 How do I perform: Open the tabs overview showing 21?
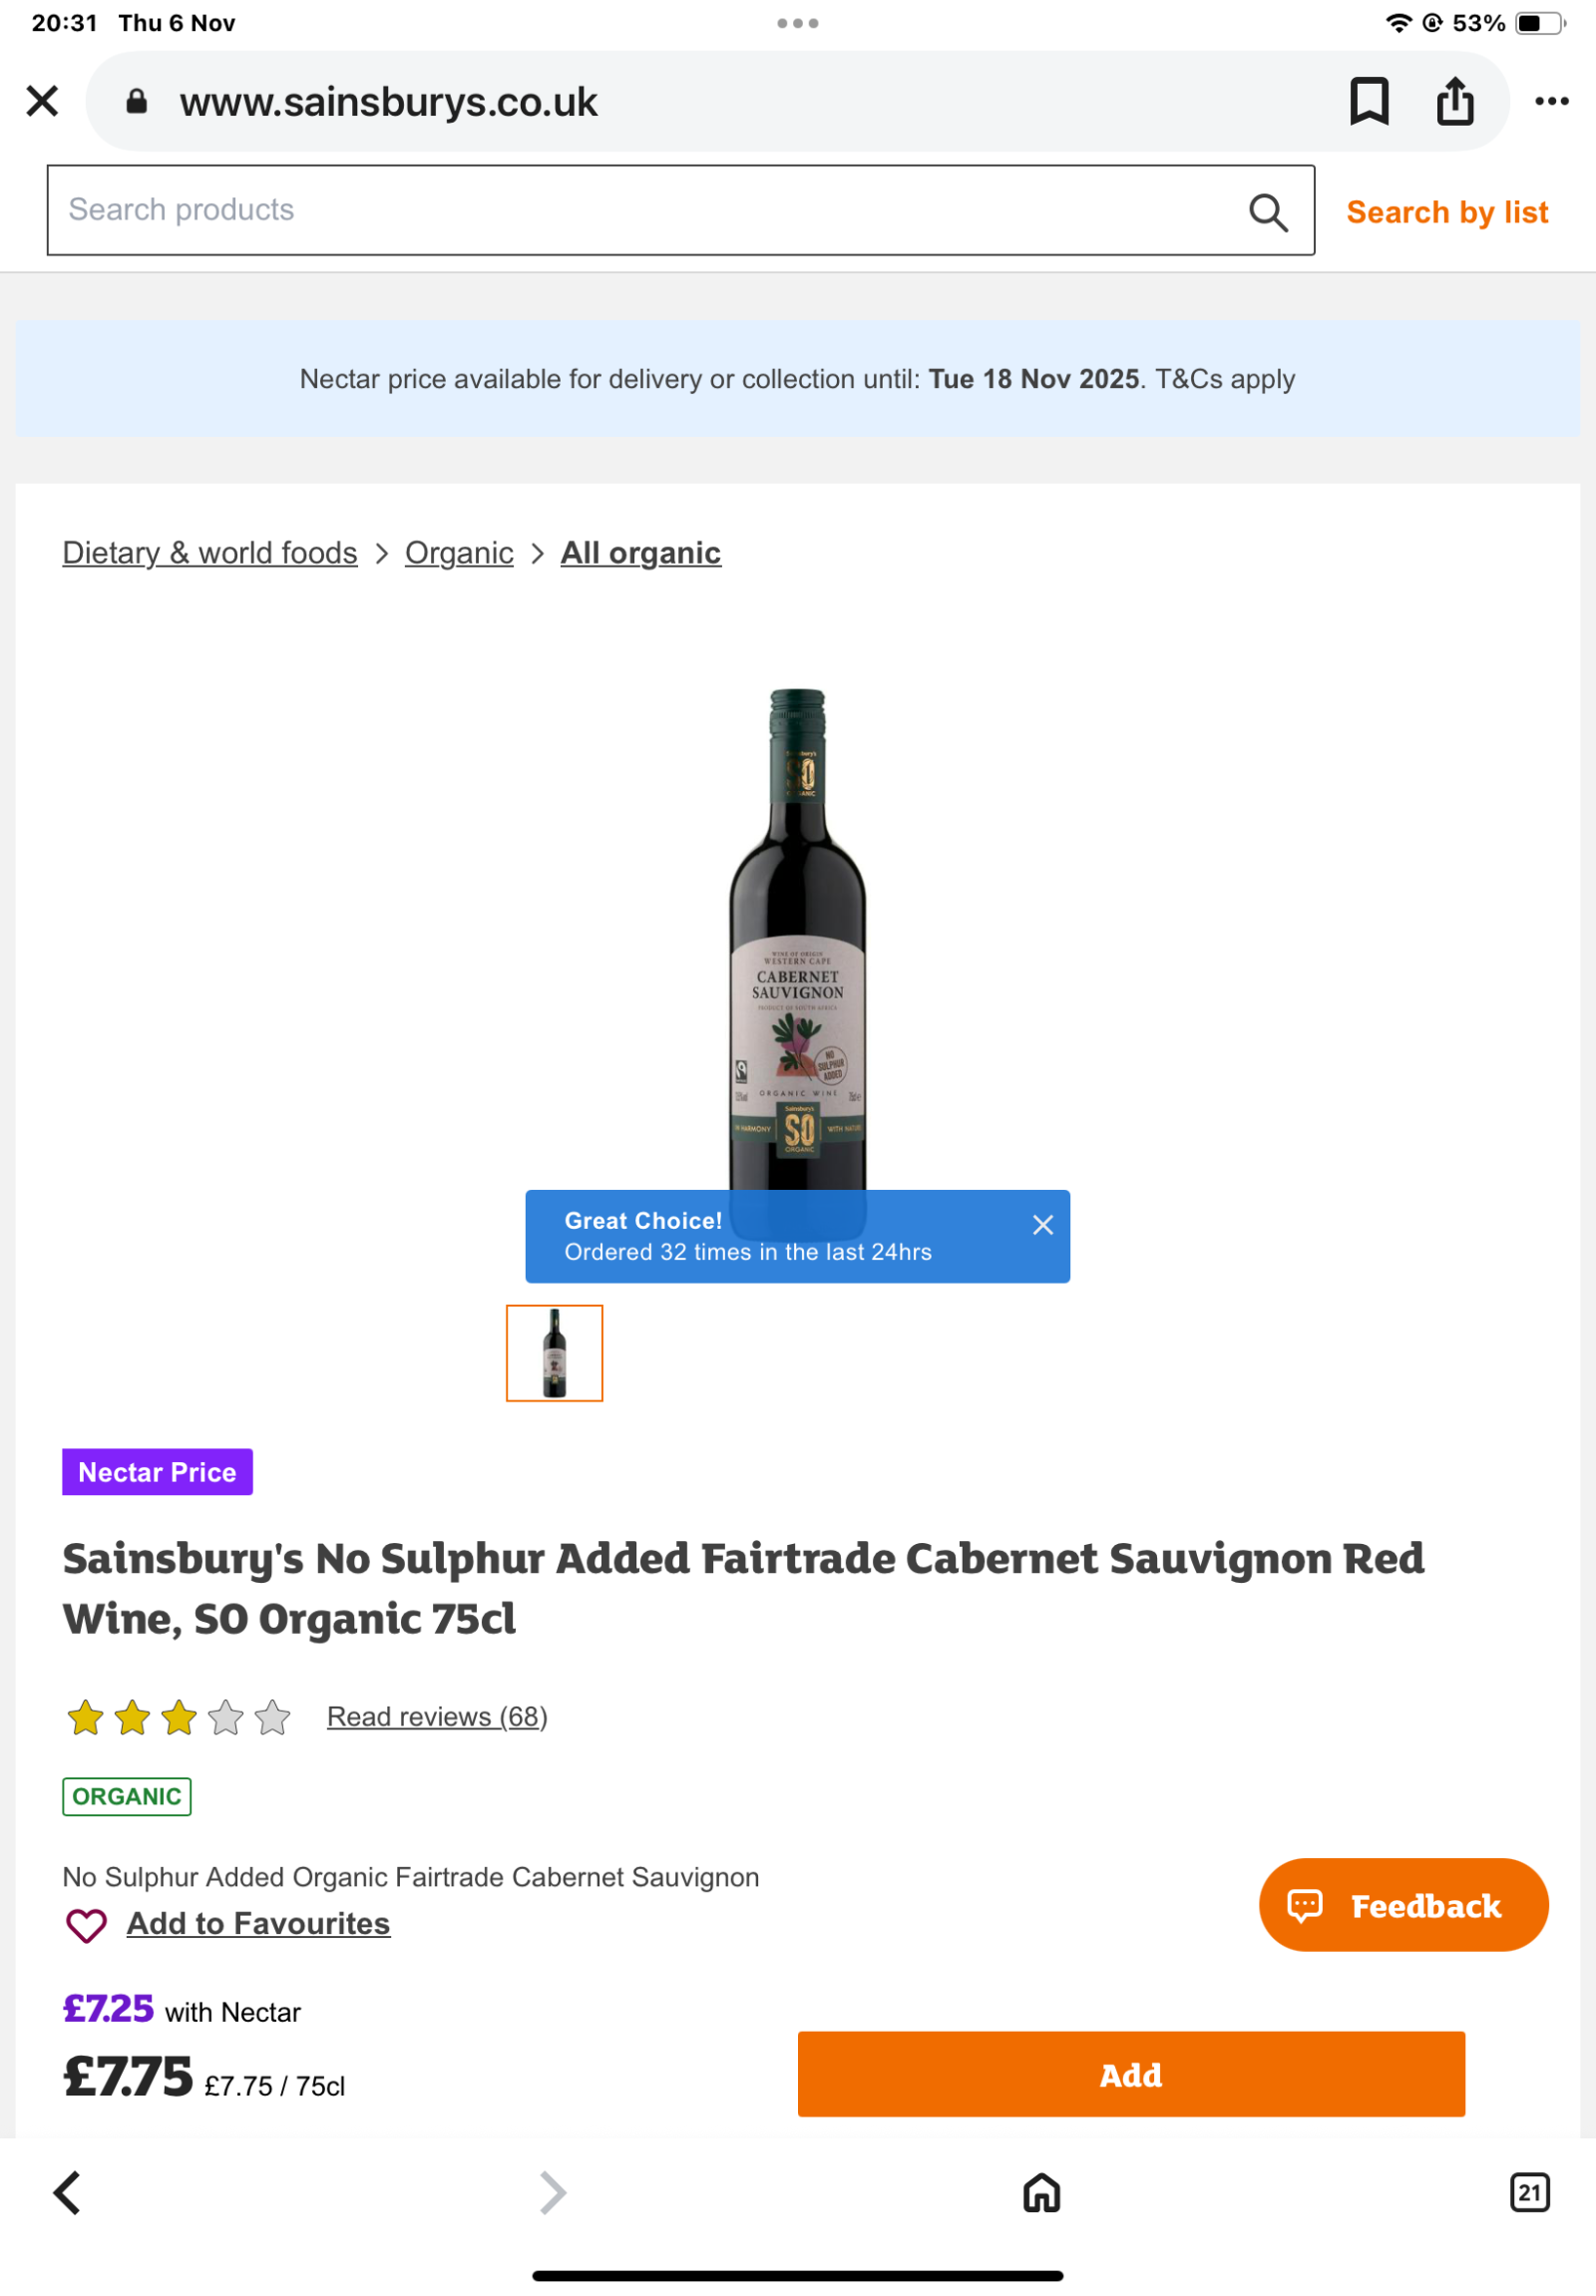click(1529, 2193)
